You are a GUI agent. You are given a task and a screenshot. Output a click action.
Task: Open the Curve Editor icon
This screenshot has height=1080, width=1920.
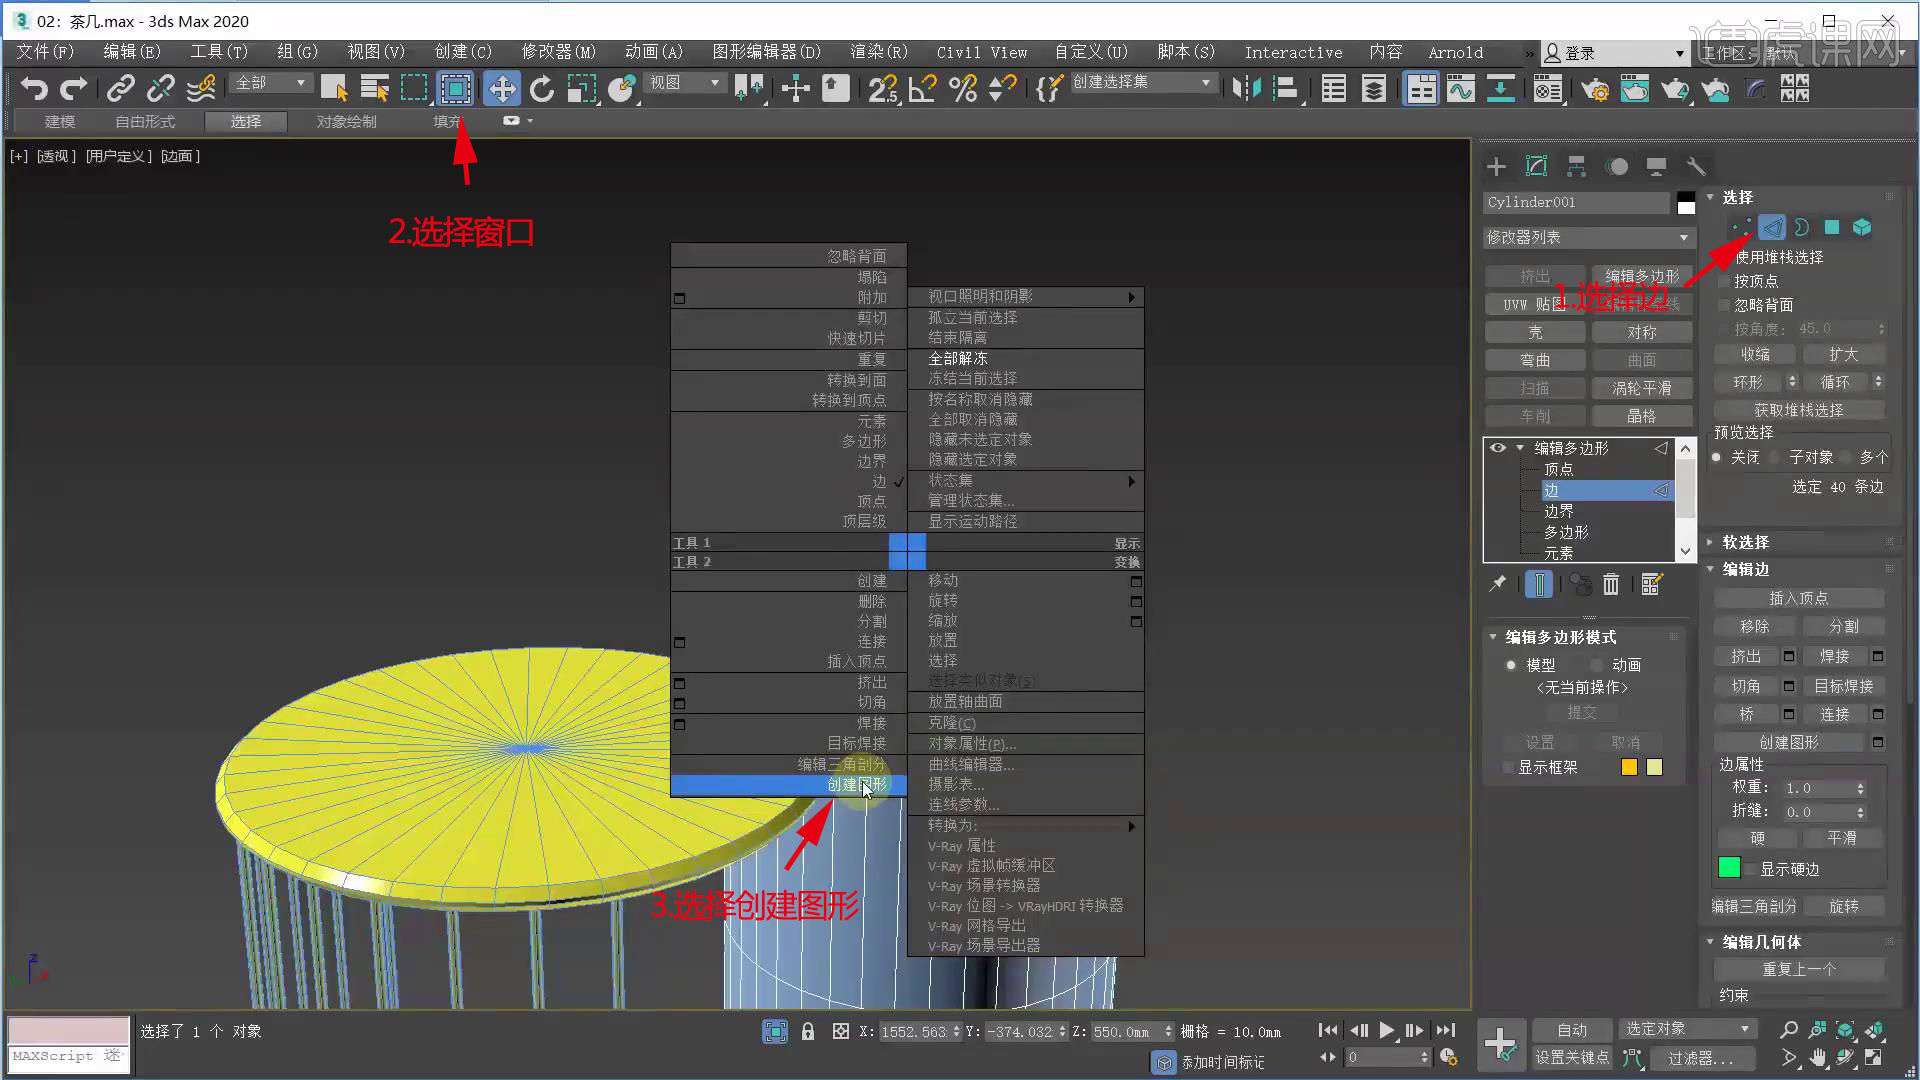click(x=1460, y=89)
